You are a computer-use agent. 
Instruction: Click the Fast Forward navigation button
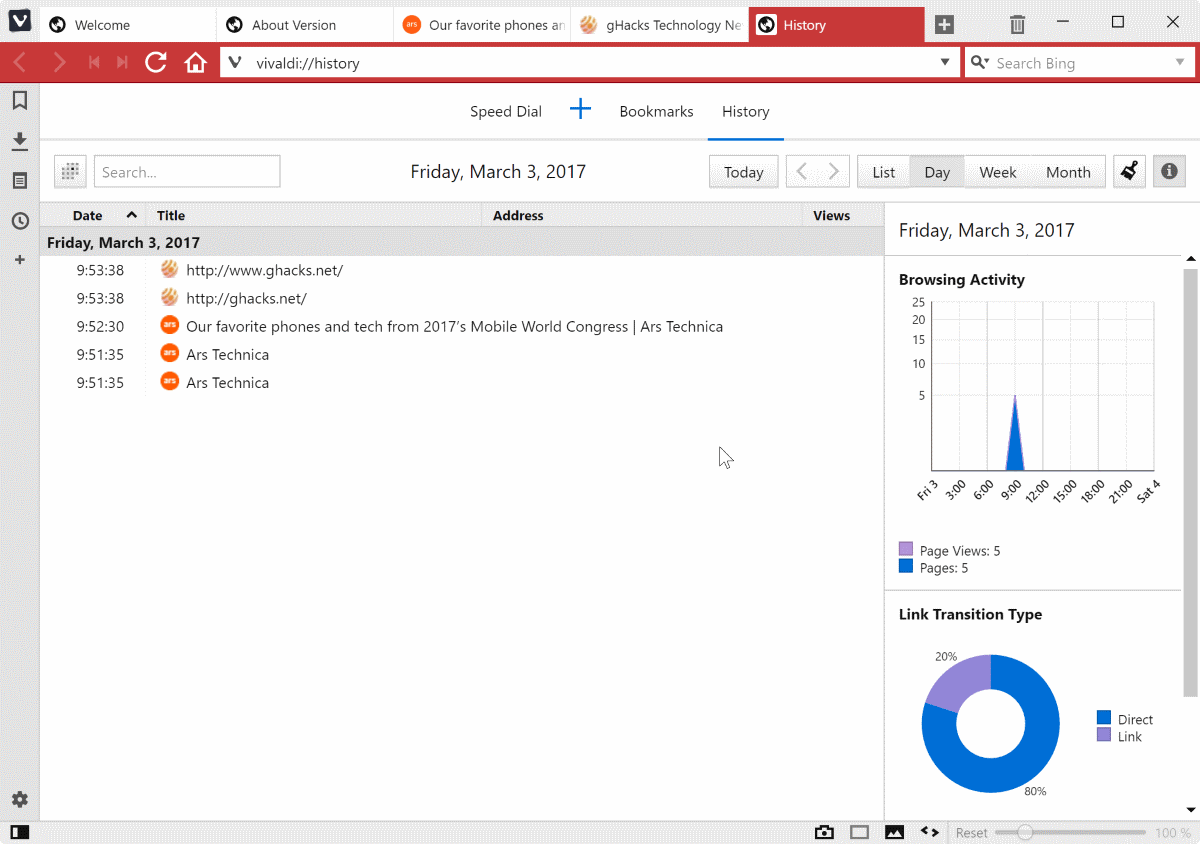click(x=123, y=63)
